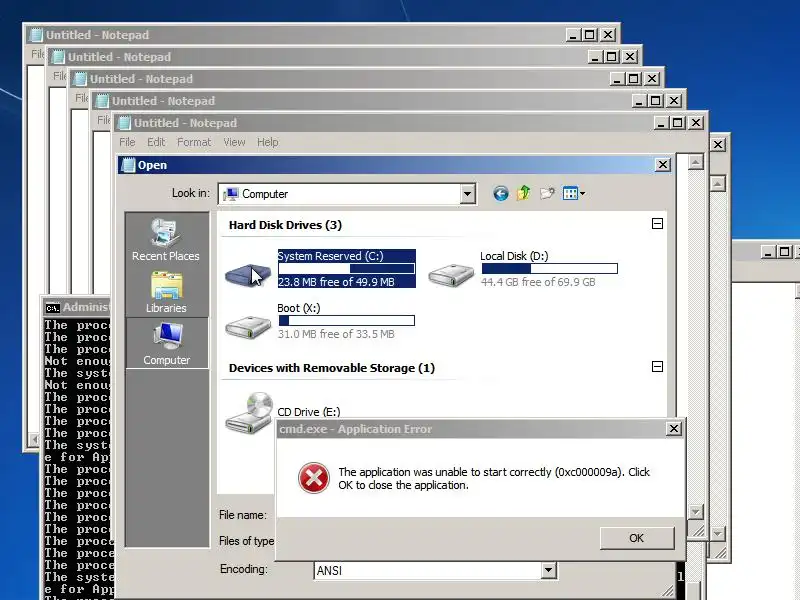Select Recent Places in the sidebar
800x600 pixels.
click(x=166, y=240)
